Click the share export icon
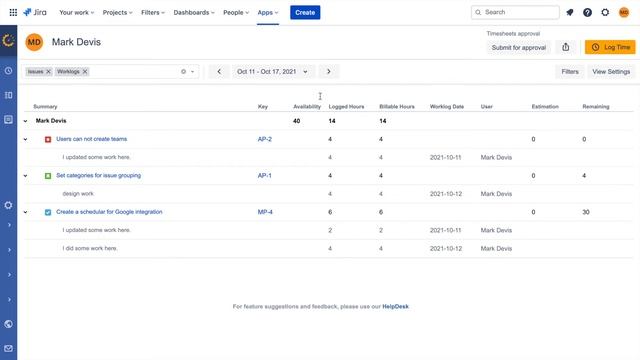The width and height of the screenshot is (640, 360). tap(565, 47)
